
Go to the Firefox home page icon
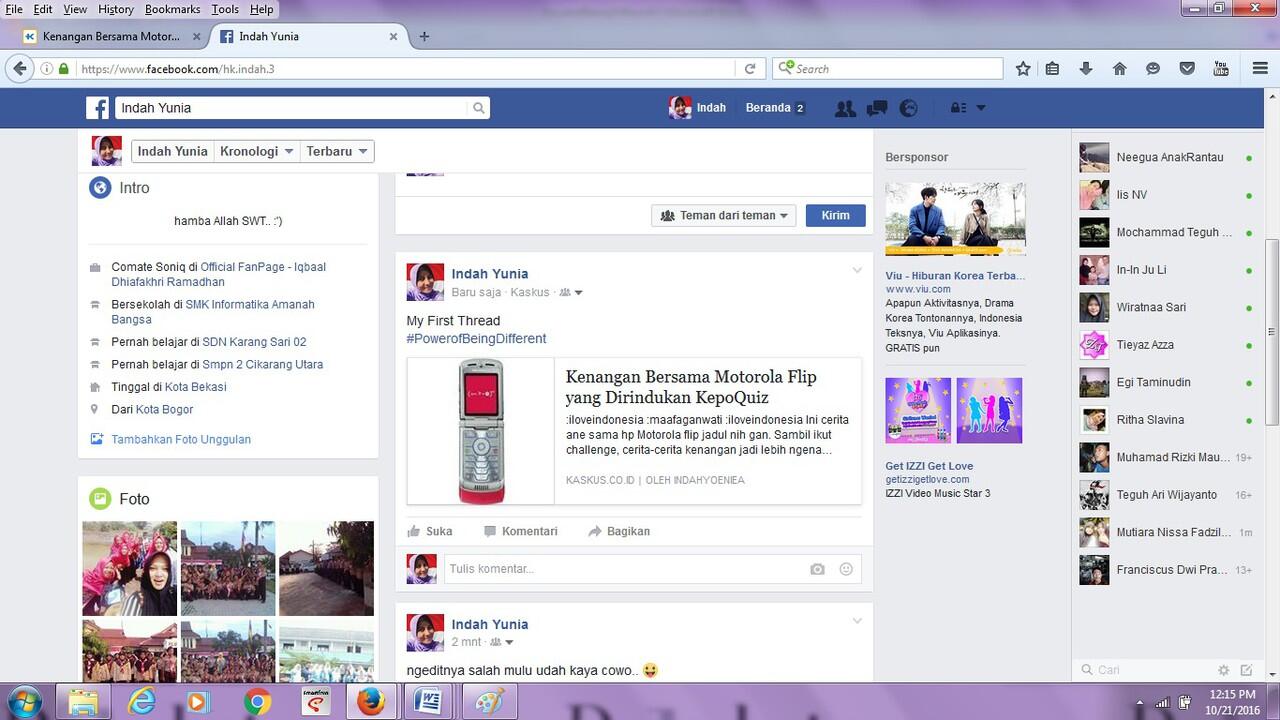point(1120,69)
